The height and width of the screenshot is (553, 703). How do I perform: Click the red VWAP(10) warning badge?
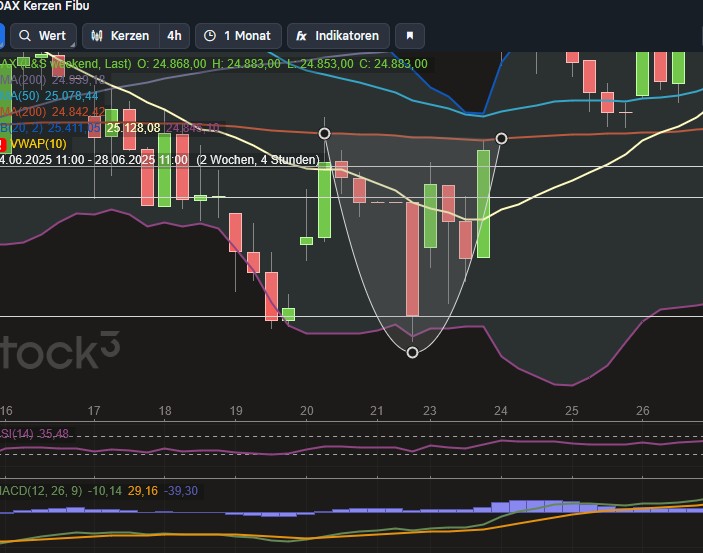pyautogui.click(x=4, y=144)
